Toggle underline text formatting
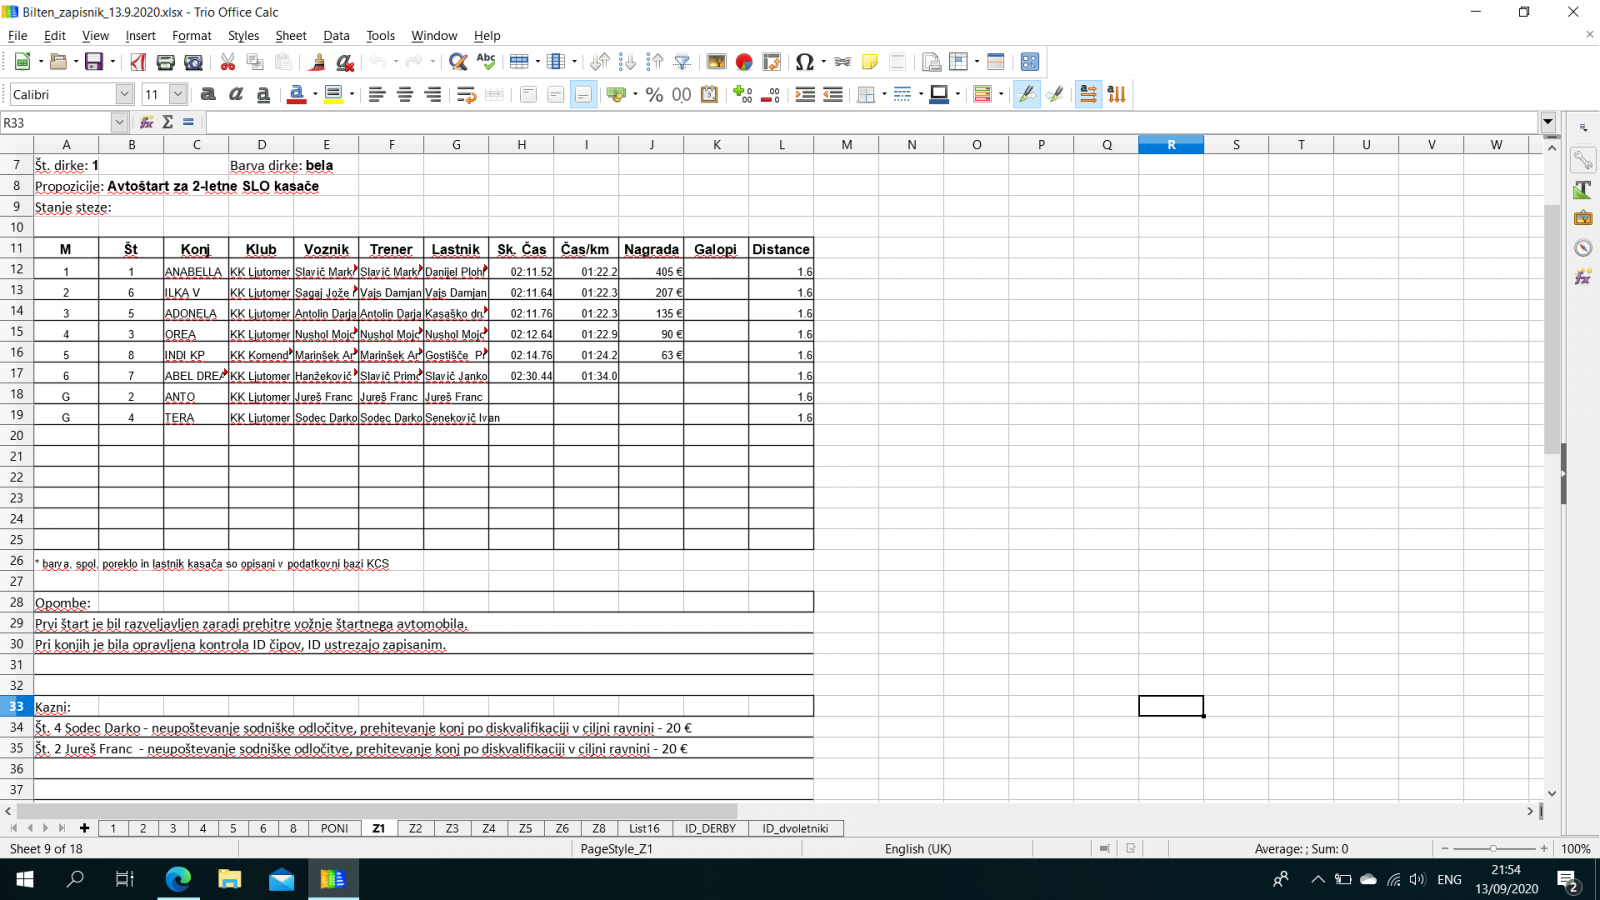Screen dimensions: 1600x900 point(263,95)
